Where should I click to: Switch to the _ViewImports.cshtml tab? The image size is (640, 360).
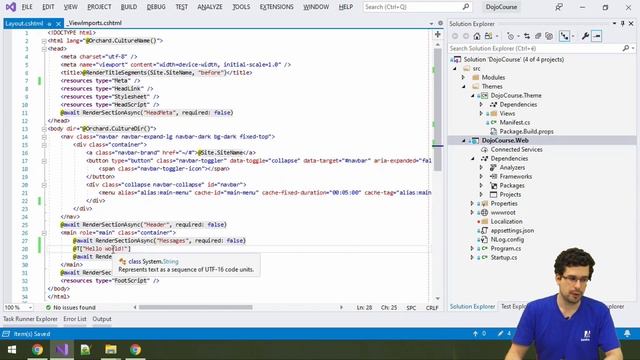click(x=94, y=23)
